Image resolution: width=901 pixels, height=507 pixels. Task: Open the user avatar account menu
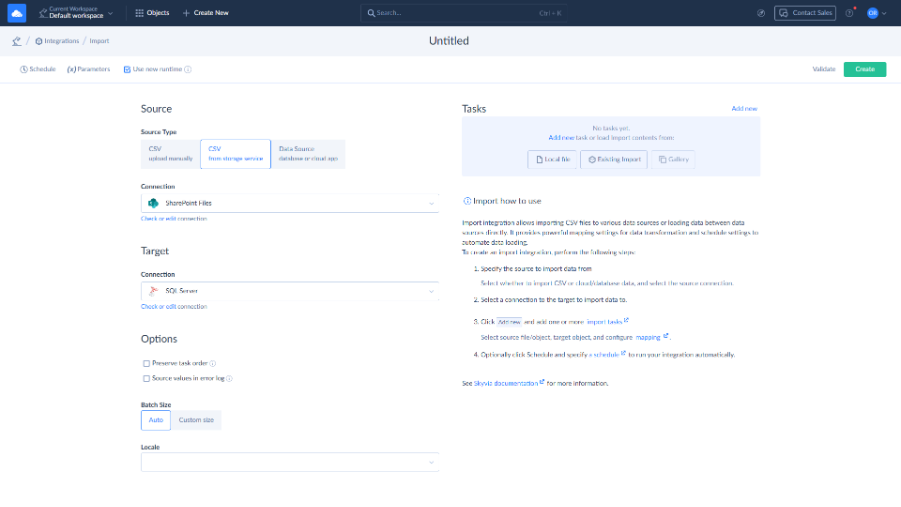tap(872, 13)
